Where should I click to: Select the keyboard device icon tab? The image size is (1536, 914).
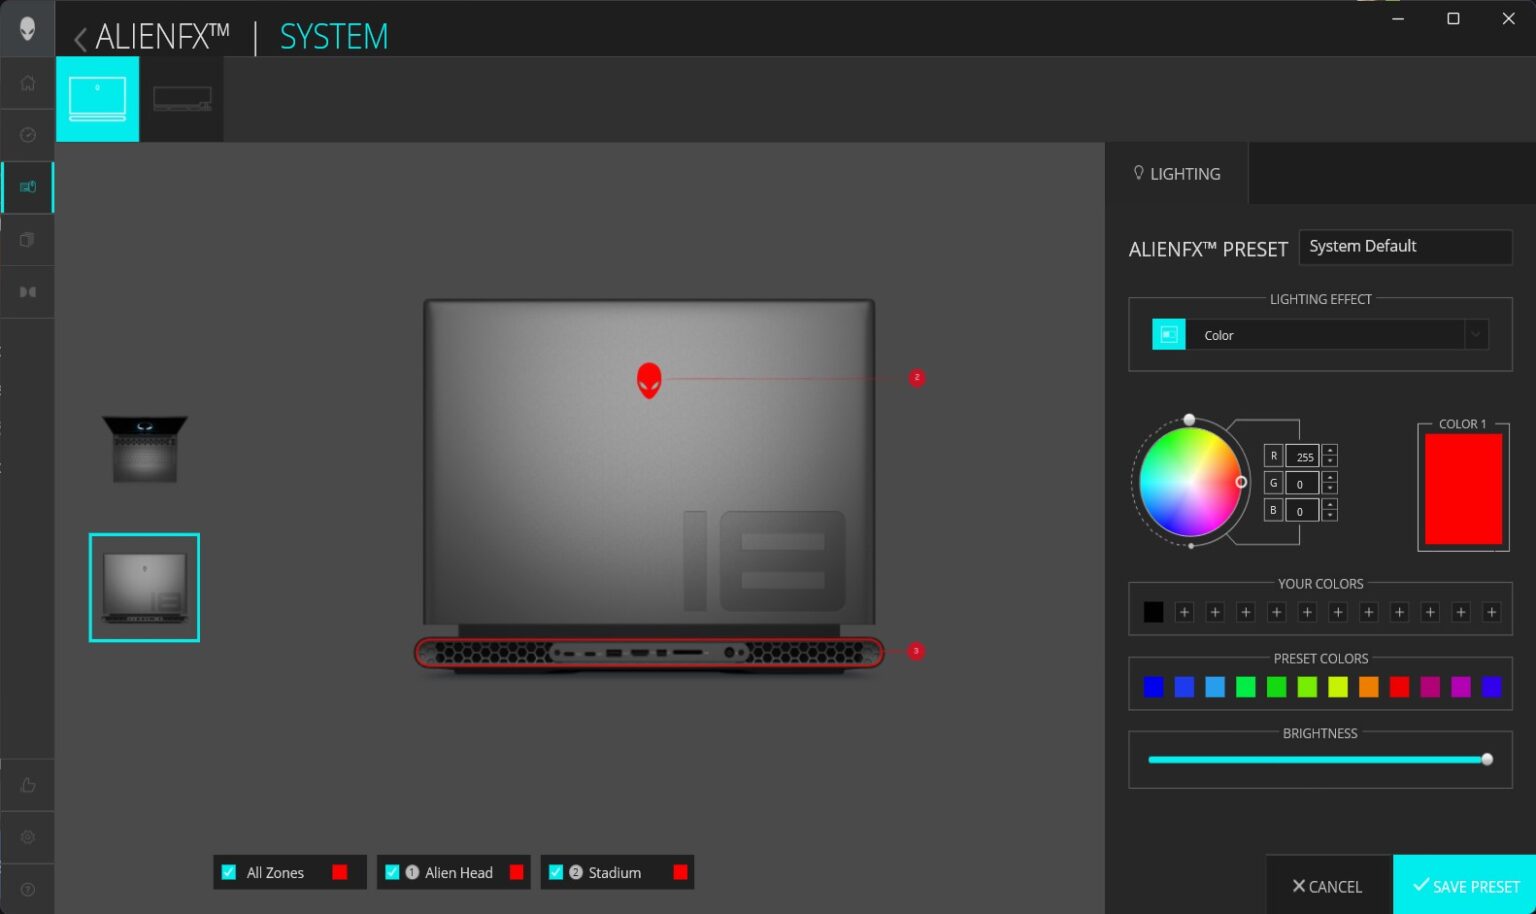(182, 99)
